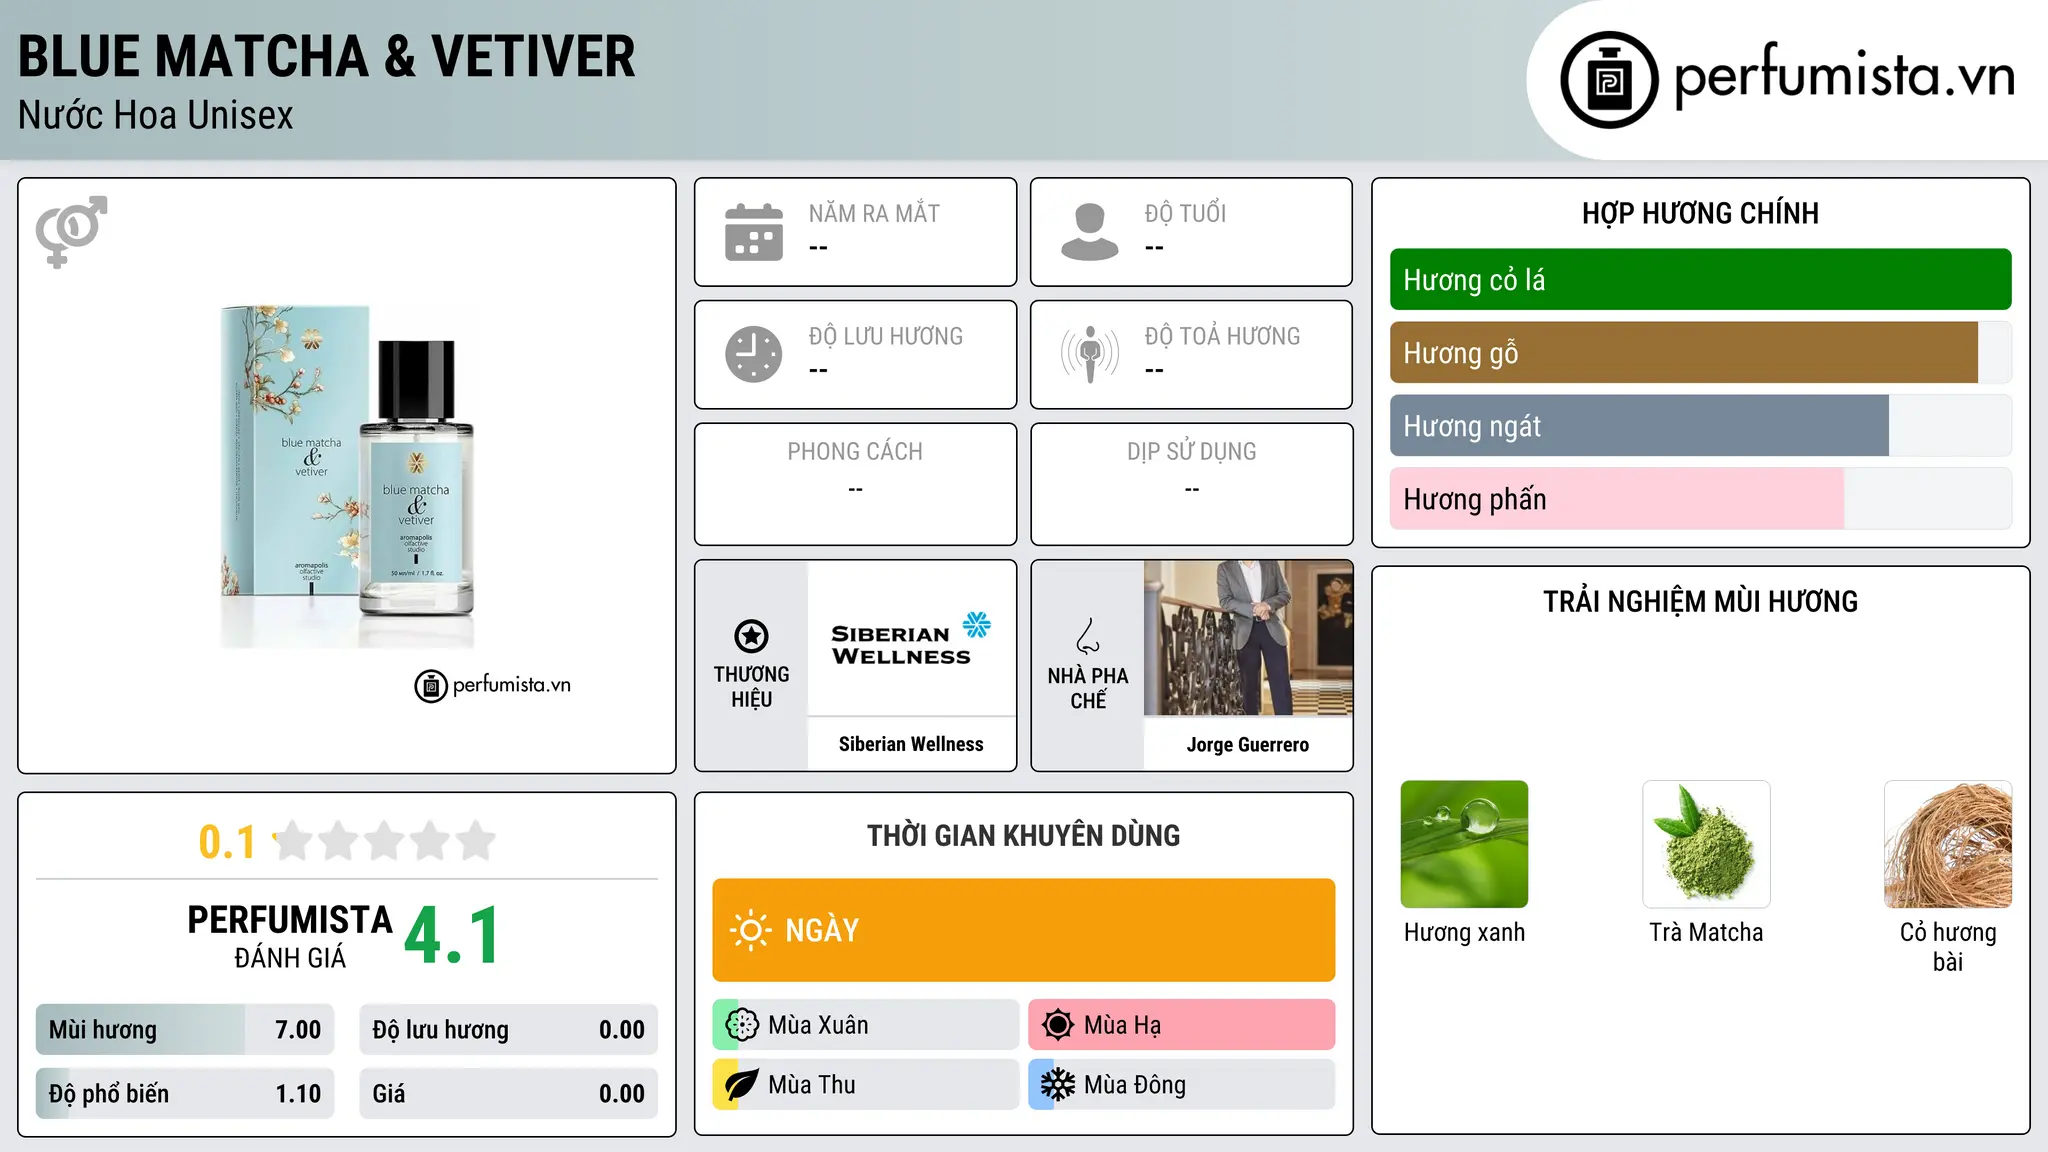Click the Mùa Đông season label

(x=1134, y=1085)
